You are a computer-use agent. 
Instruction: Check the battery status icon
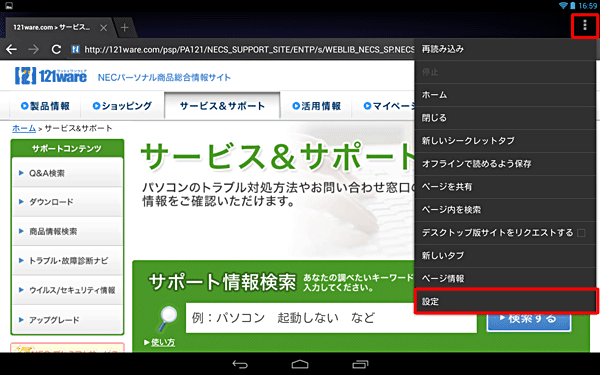tap(572, 5)
